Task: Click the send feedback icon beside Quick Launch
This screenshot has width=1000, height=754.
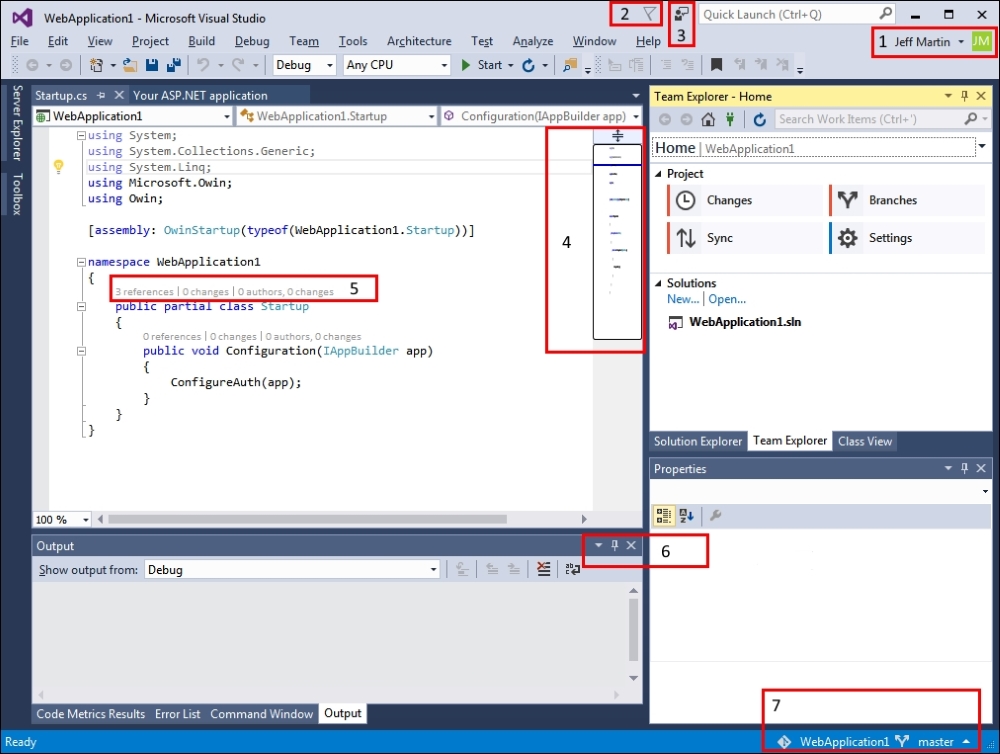Action: 682,14
